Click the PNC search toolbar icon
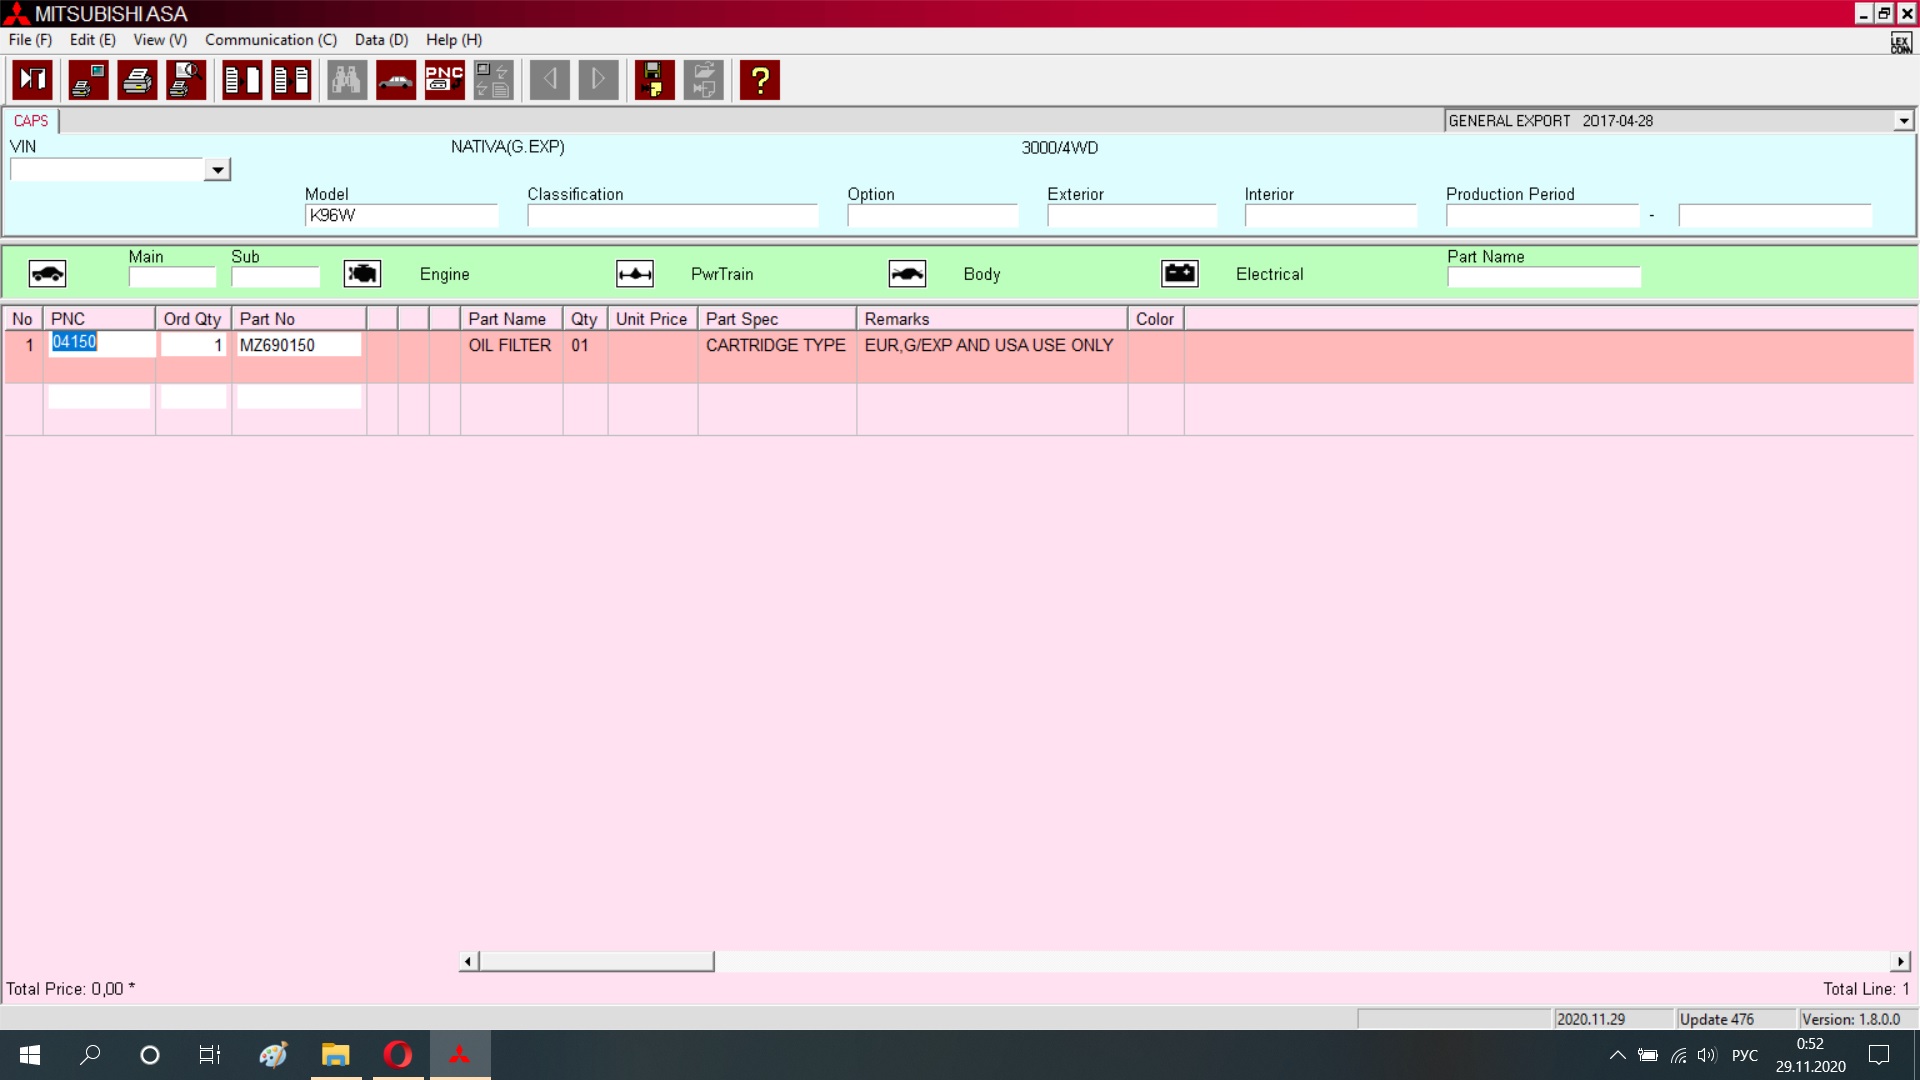This screenshot has height=1080, width=1920. (x=444, y=80)
